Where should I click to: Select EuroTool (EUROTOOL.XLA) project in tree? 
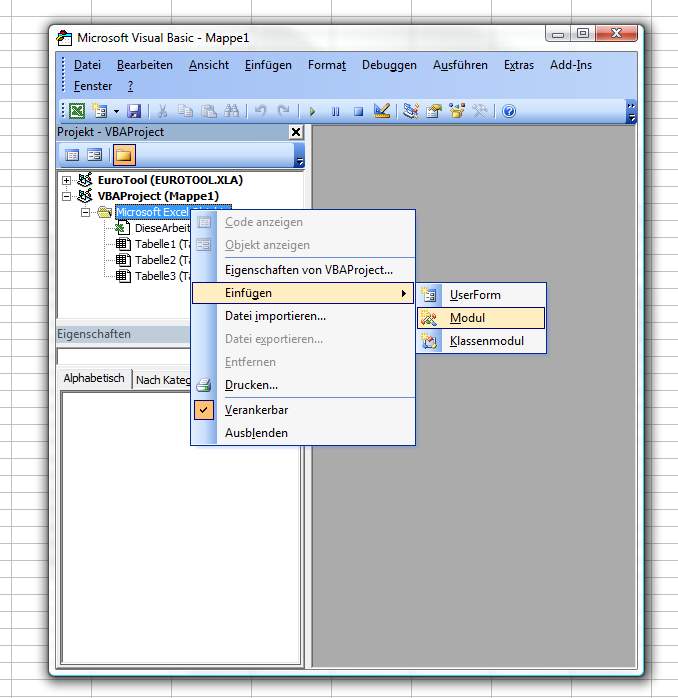[170, 180]
